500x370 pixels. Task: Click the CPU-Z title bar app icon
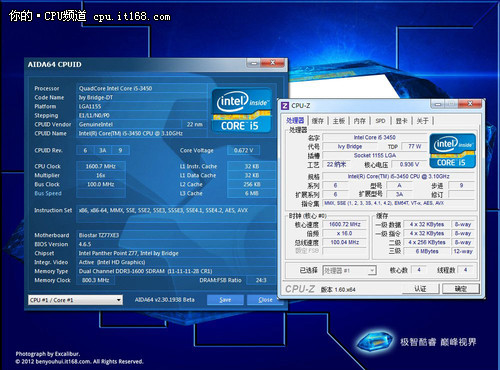tap(285, 106)
